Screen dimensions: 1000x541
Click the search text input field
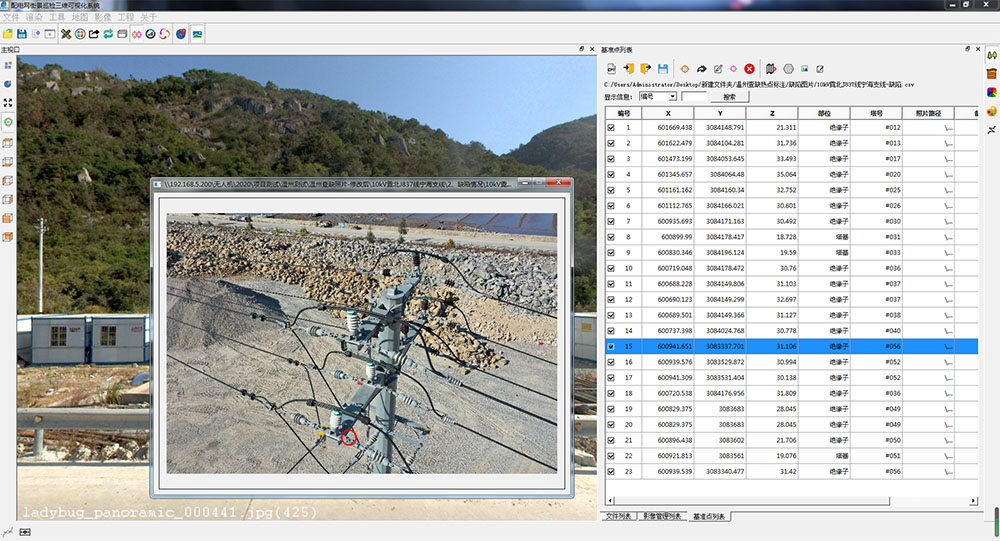pyautogui.click(x=693, y=97)
